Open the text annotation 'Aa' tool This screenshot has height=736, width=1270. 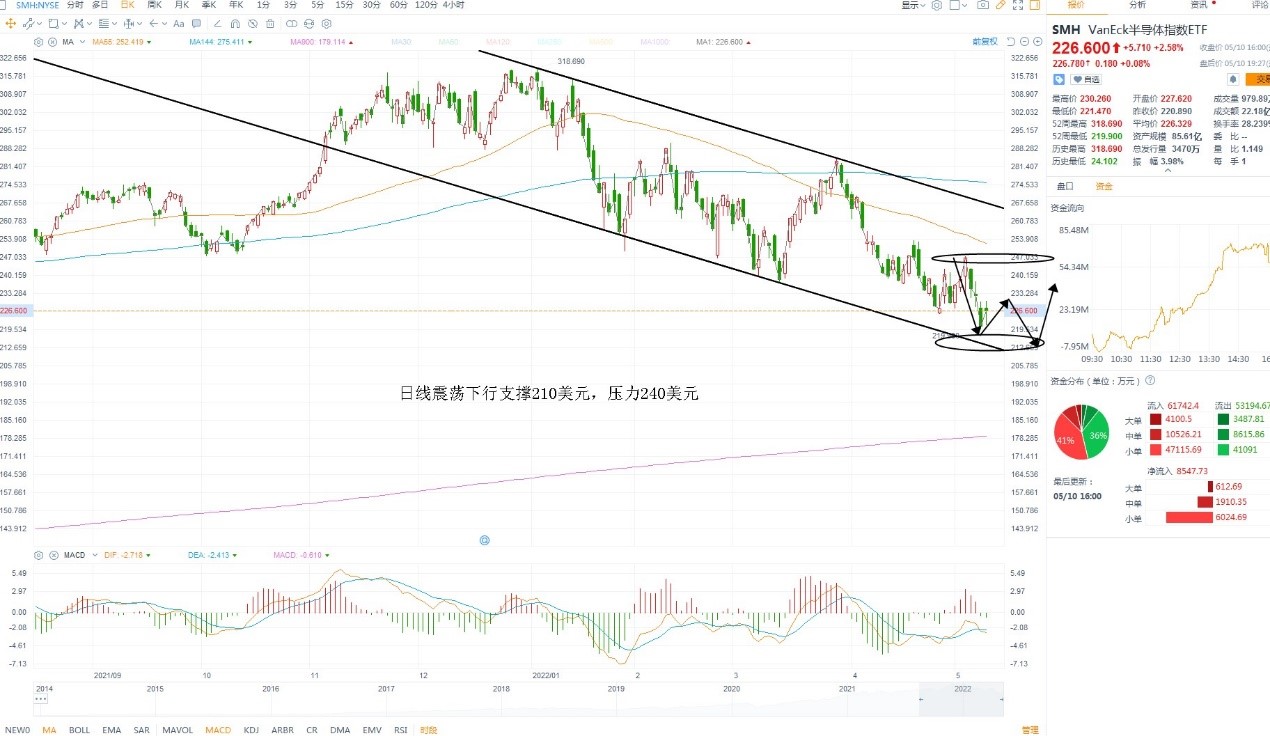[179, 23]
